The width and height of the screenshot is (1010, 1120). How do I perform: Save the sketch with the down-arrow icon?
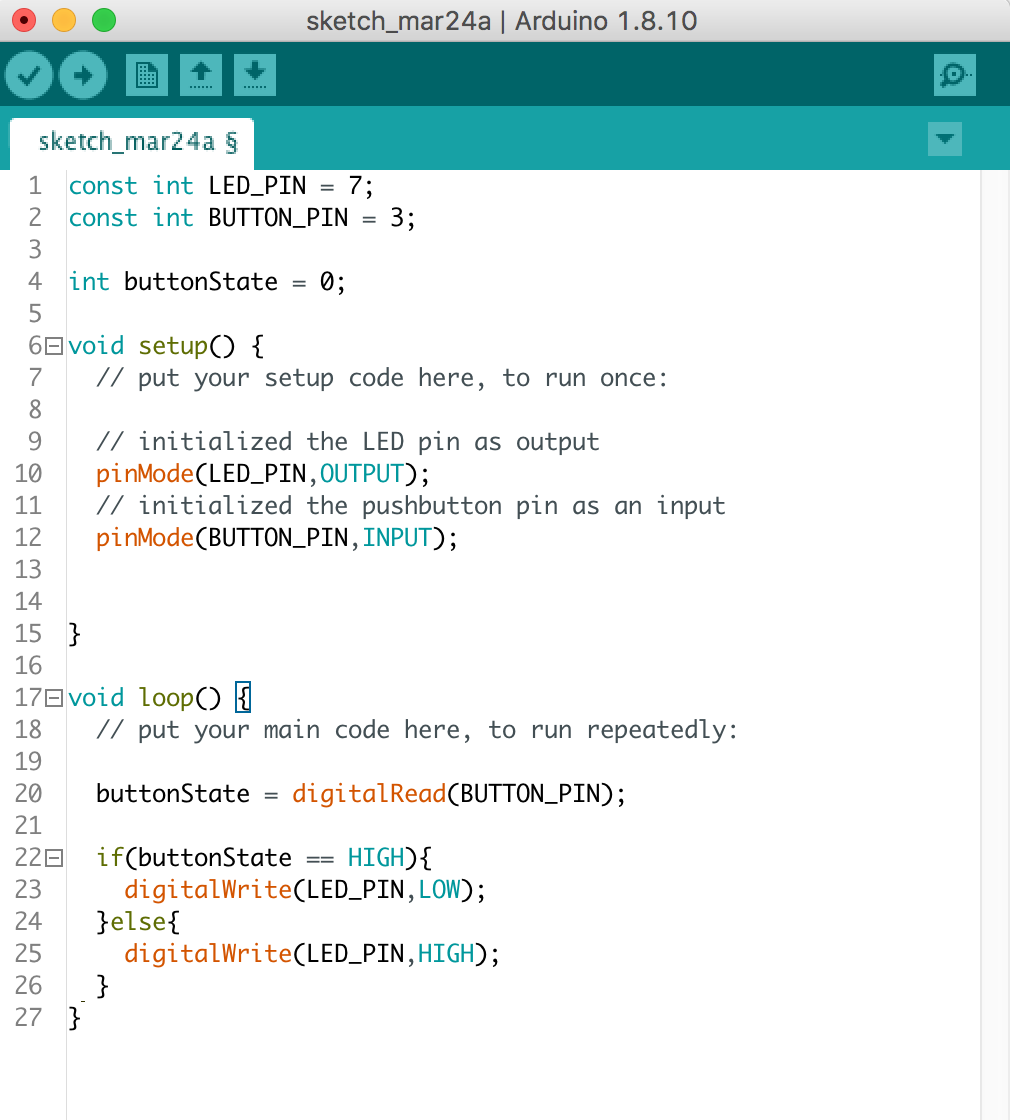pos(255,75)
